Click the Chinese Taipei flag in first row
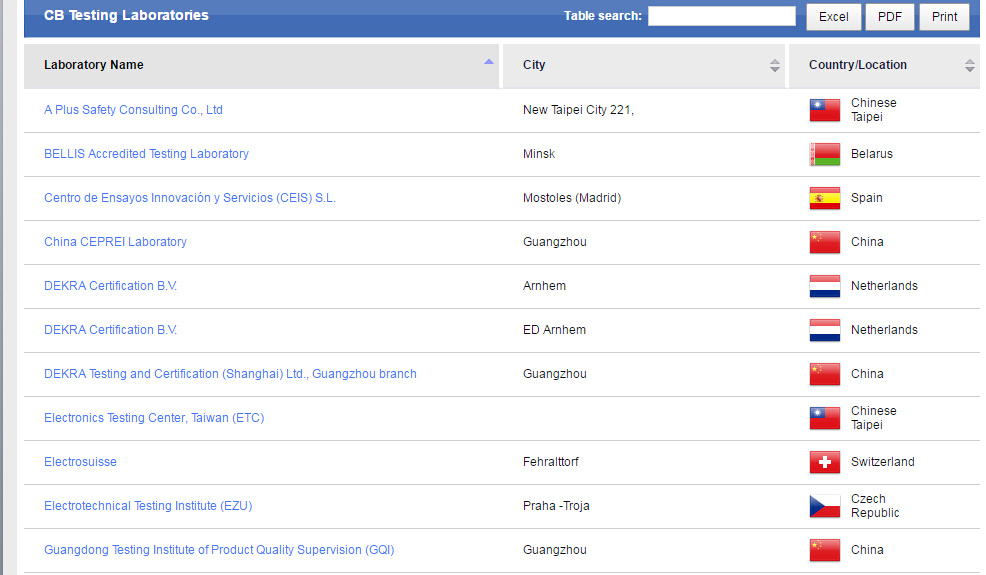 point(824,110)
